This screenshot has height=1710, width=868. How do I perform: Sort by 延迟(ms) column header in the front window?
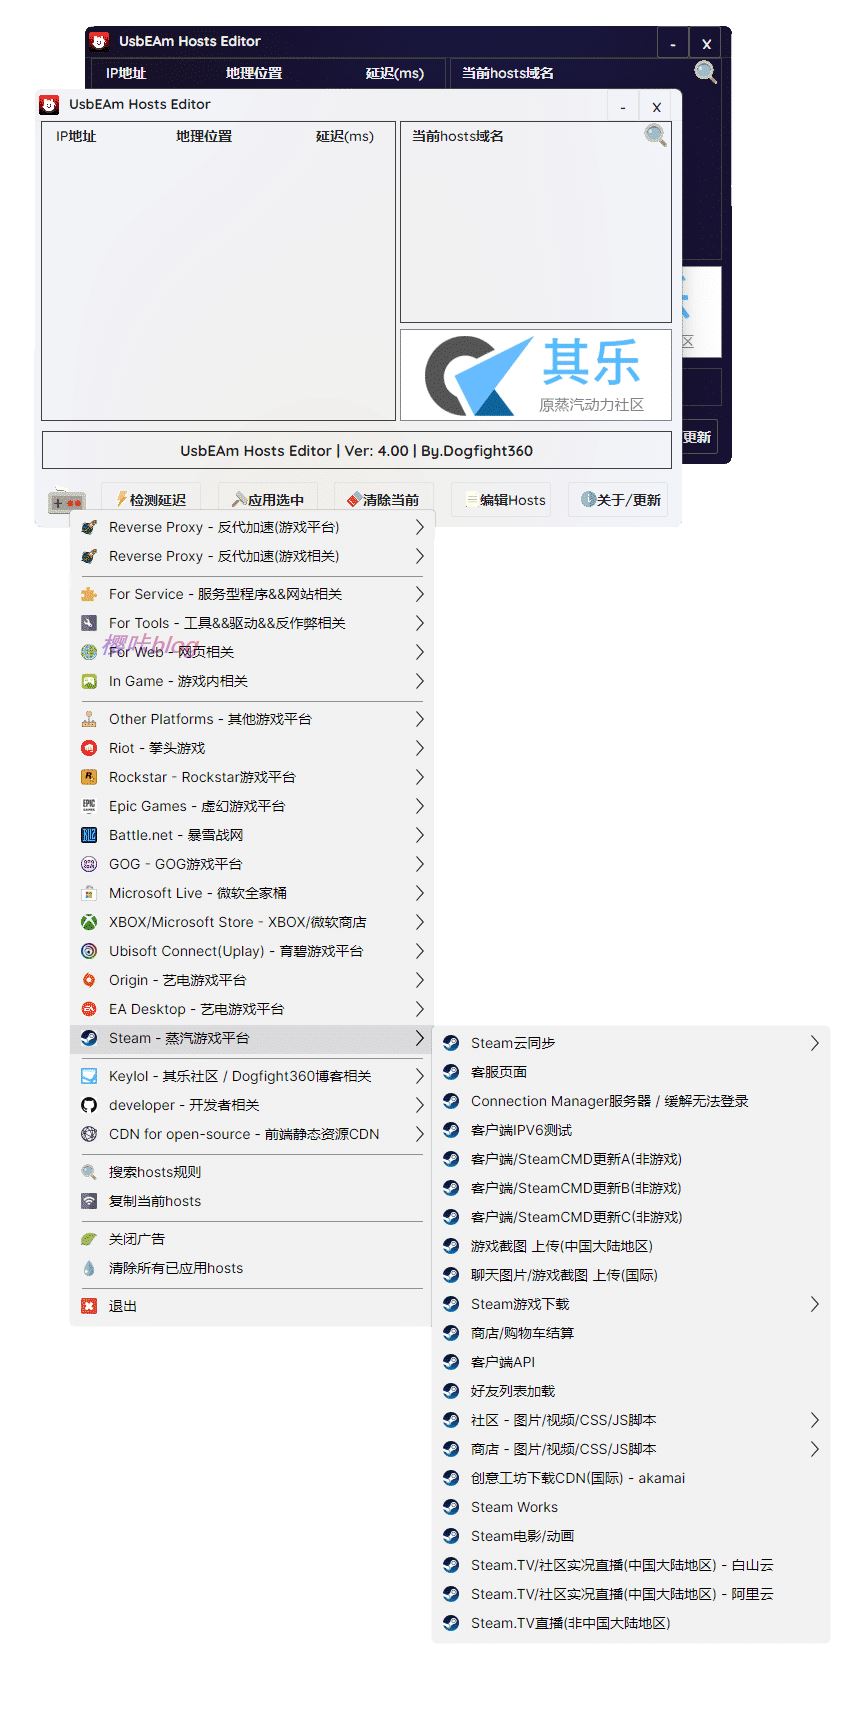[x=345, y=136]
